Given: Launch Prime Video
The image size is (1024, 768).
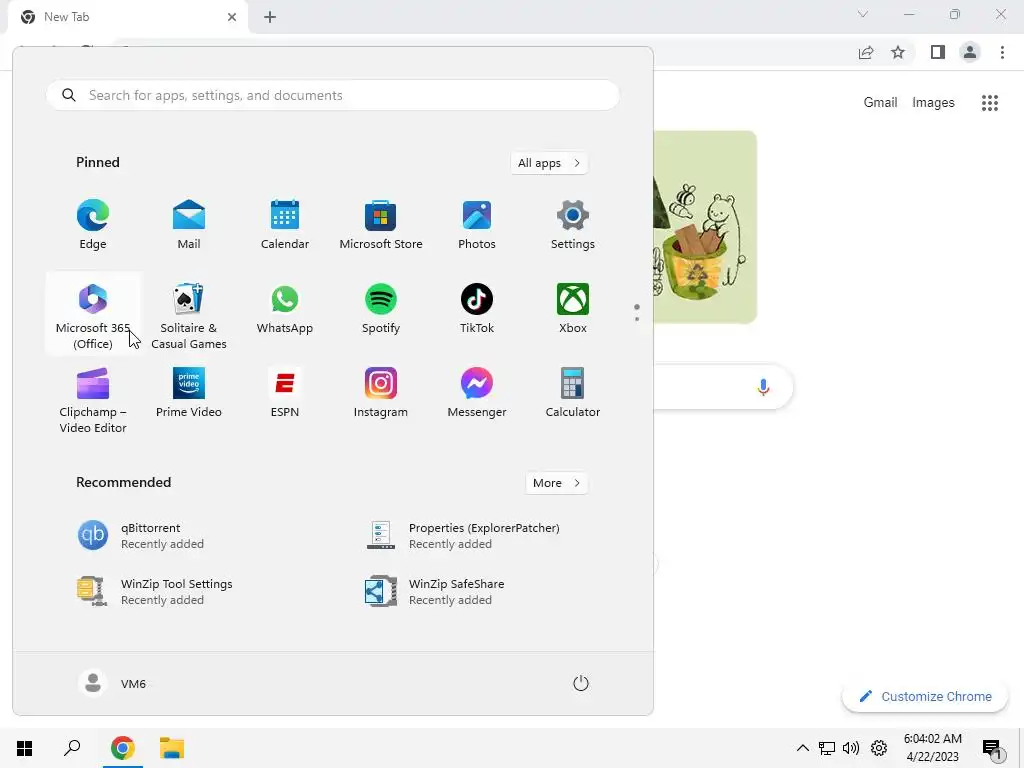Looking at the screenshot, I should tap(189, 394).
